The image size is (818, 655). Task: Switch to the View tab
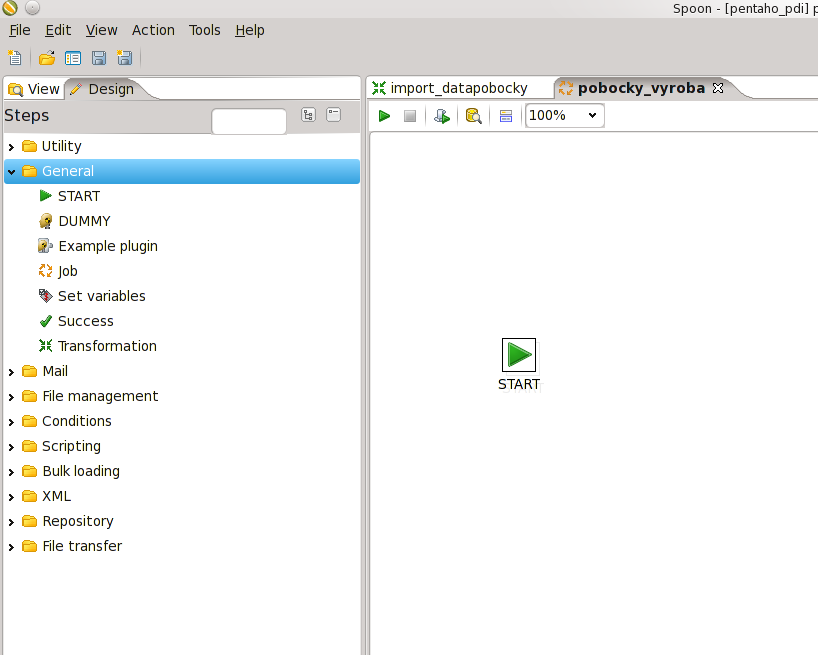pos(35,89)
